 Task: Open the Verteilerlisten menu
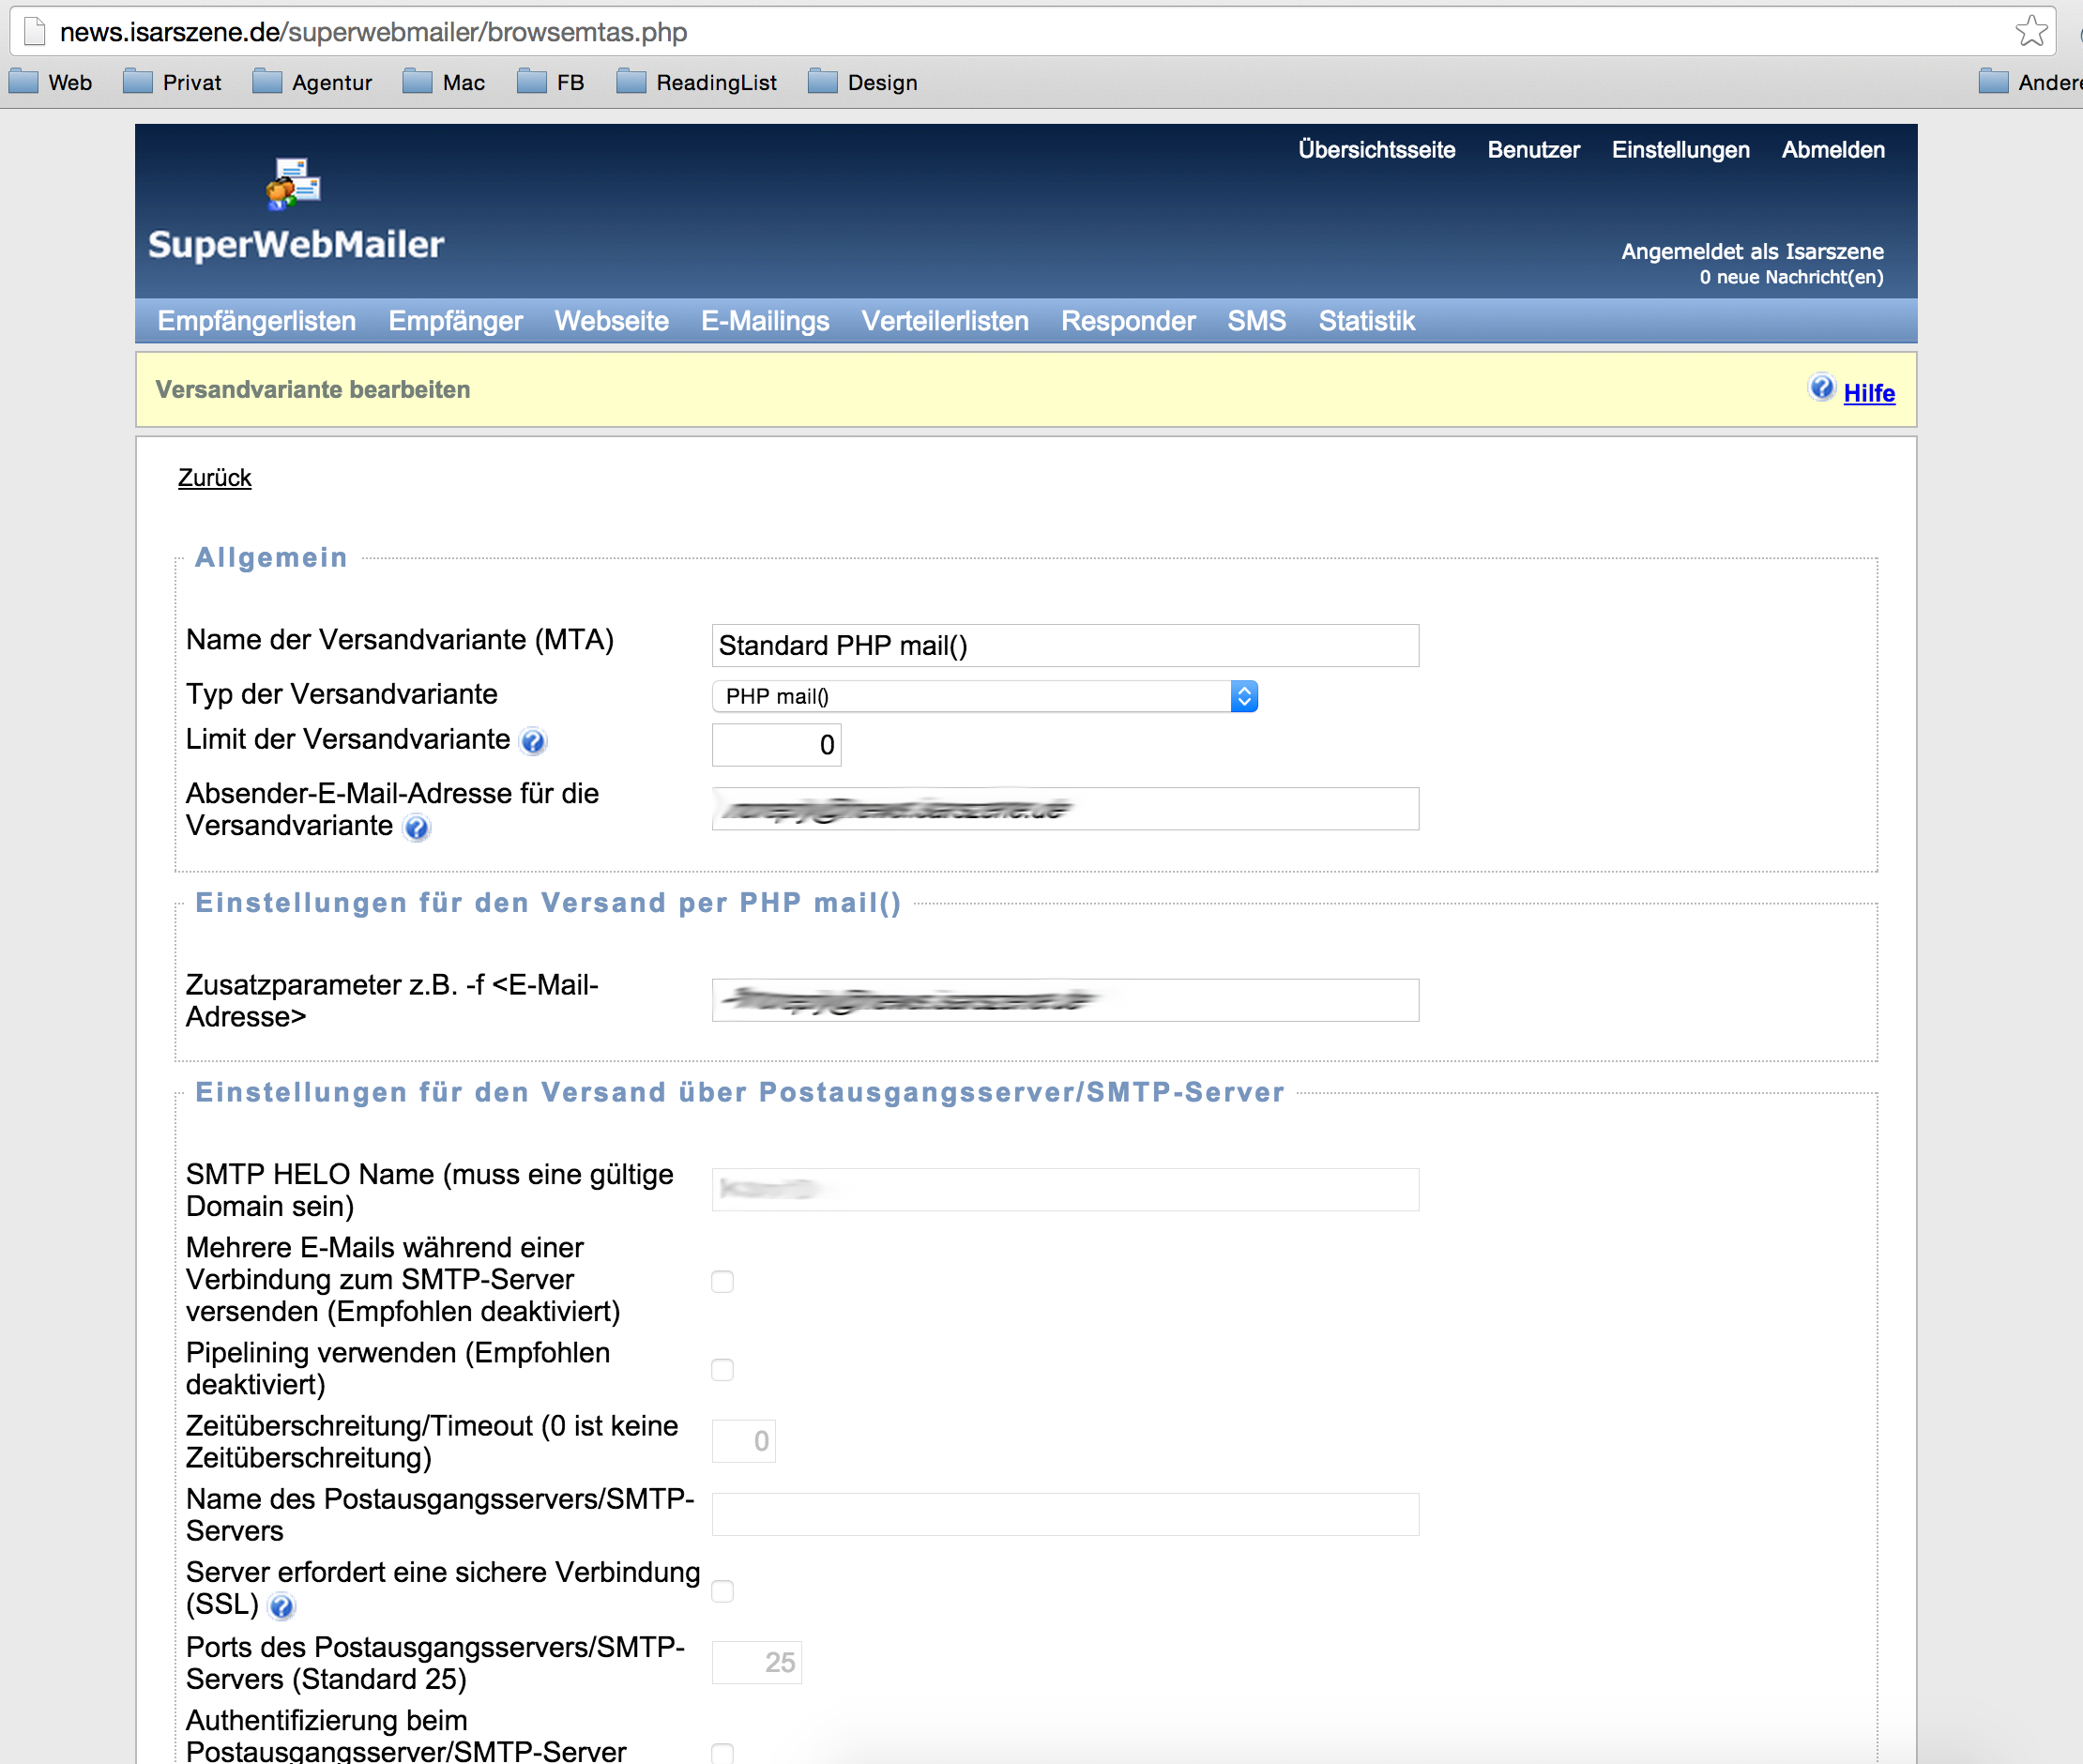click(945, 321)
